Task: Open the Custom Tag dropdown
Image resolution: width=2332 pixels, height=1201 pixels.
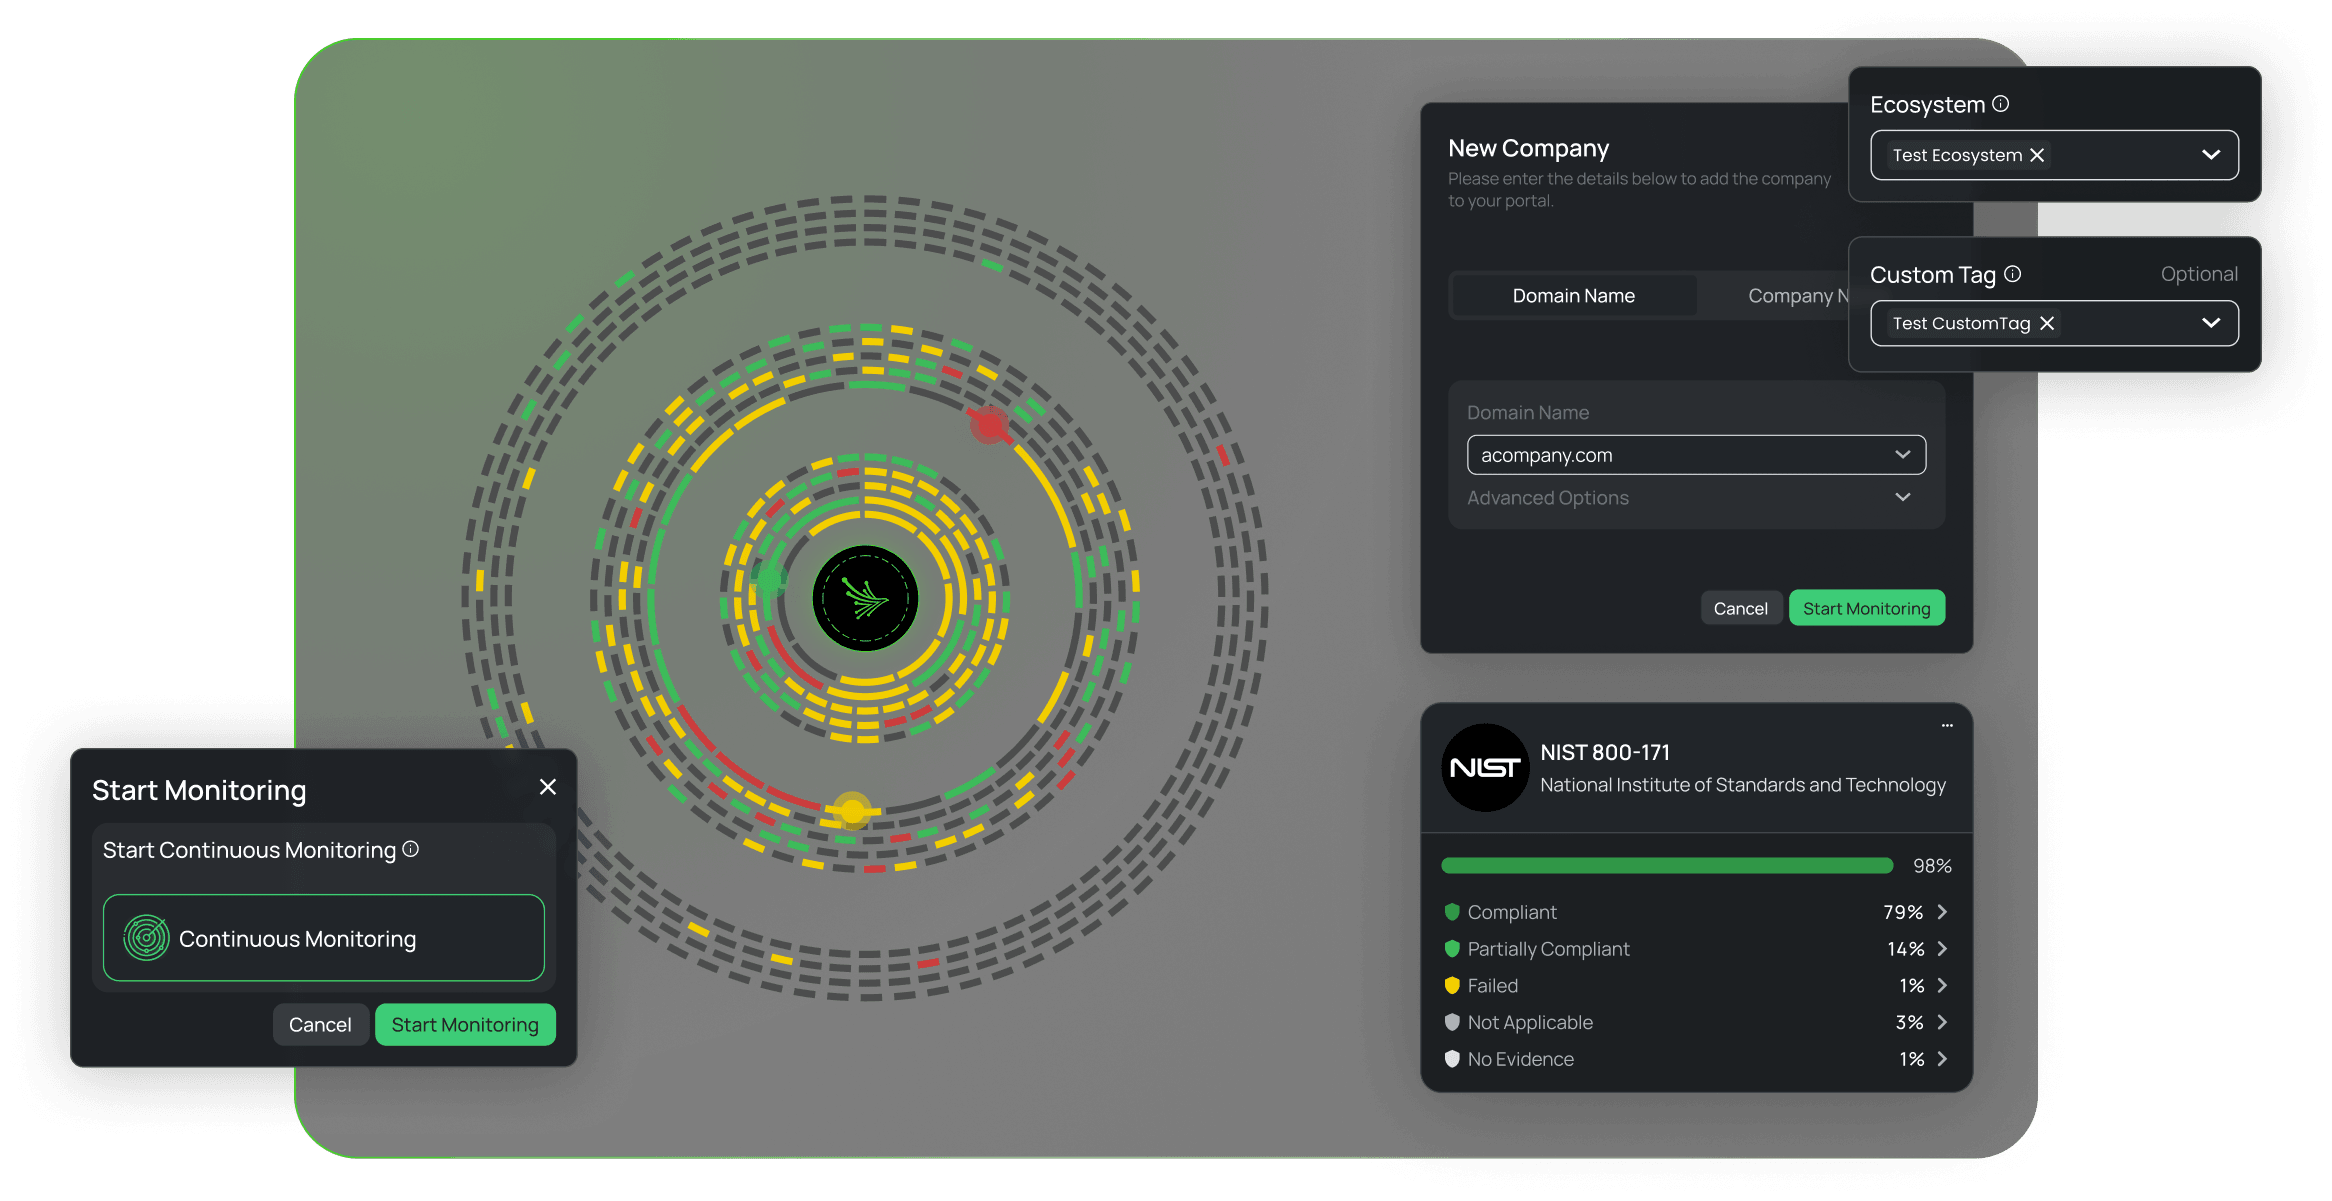Action: [x=2210, y=323]
